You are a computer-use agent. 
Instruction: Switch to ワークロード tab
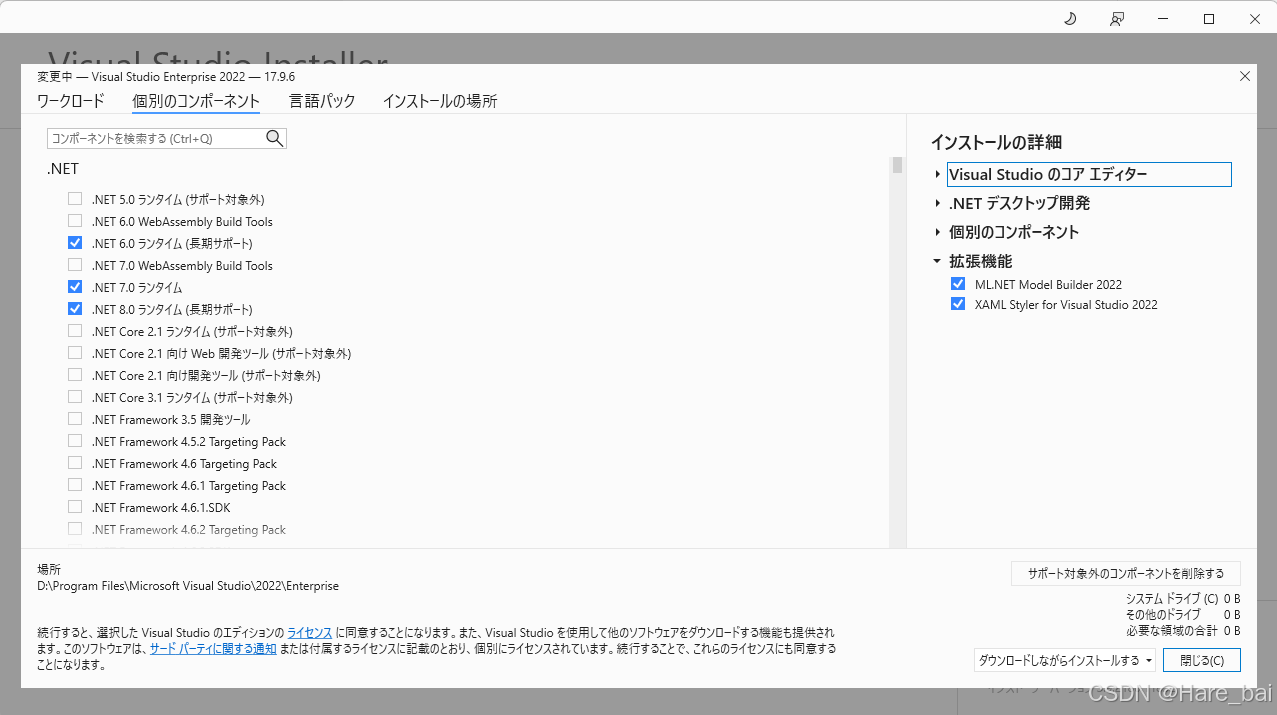point(71,102)
